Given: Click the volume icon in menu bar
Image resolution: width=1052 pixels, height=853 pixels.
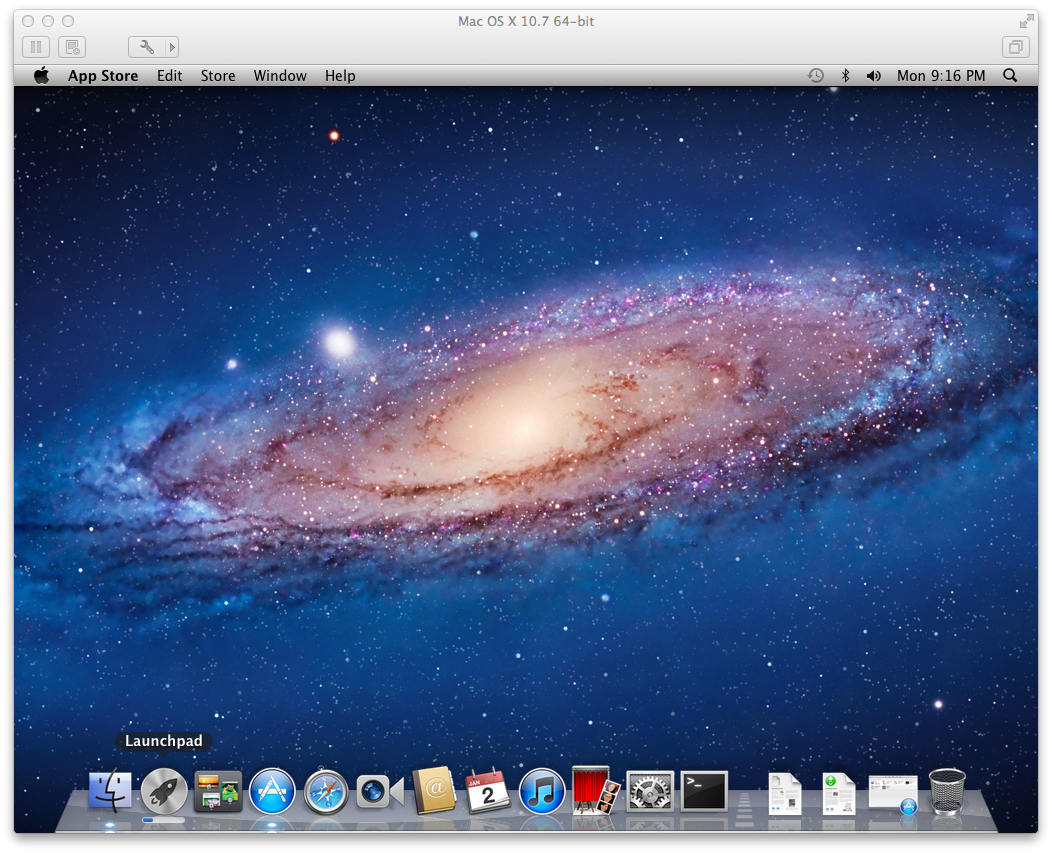Looking at the screenshot, I should pos(874,76).
